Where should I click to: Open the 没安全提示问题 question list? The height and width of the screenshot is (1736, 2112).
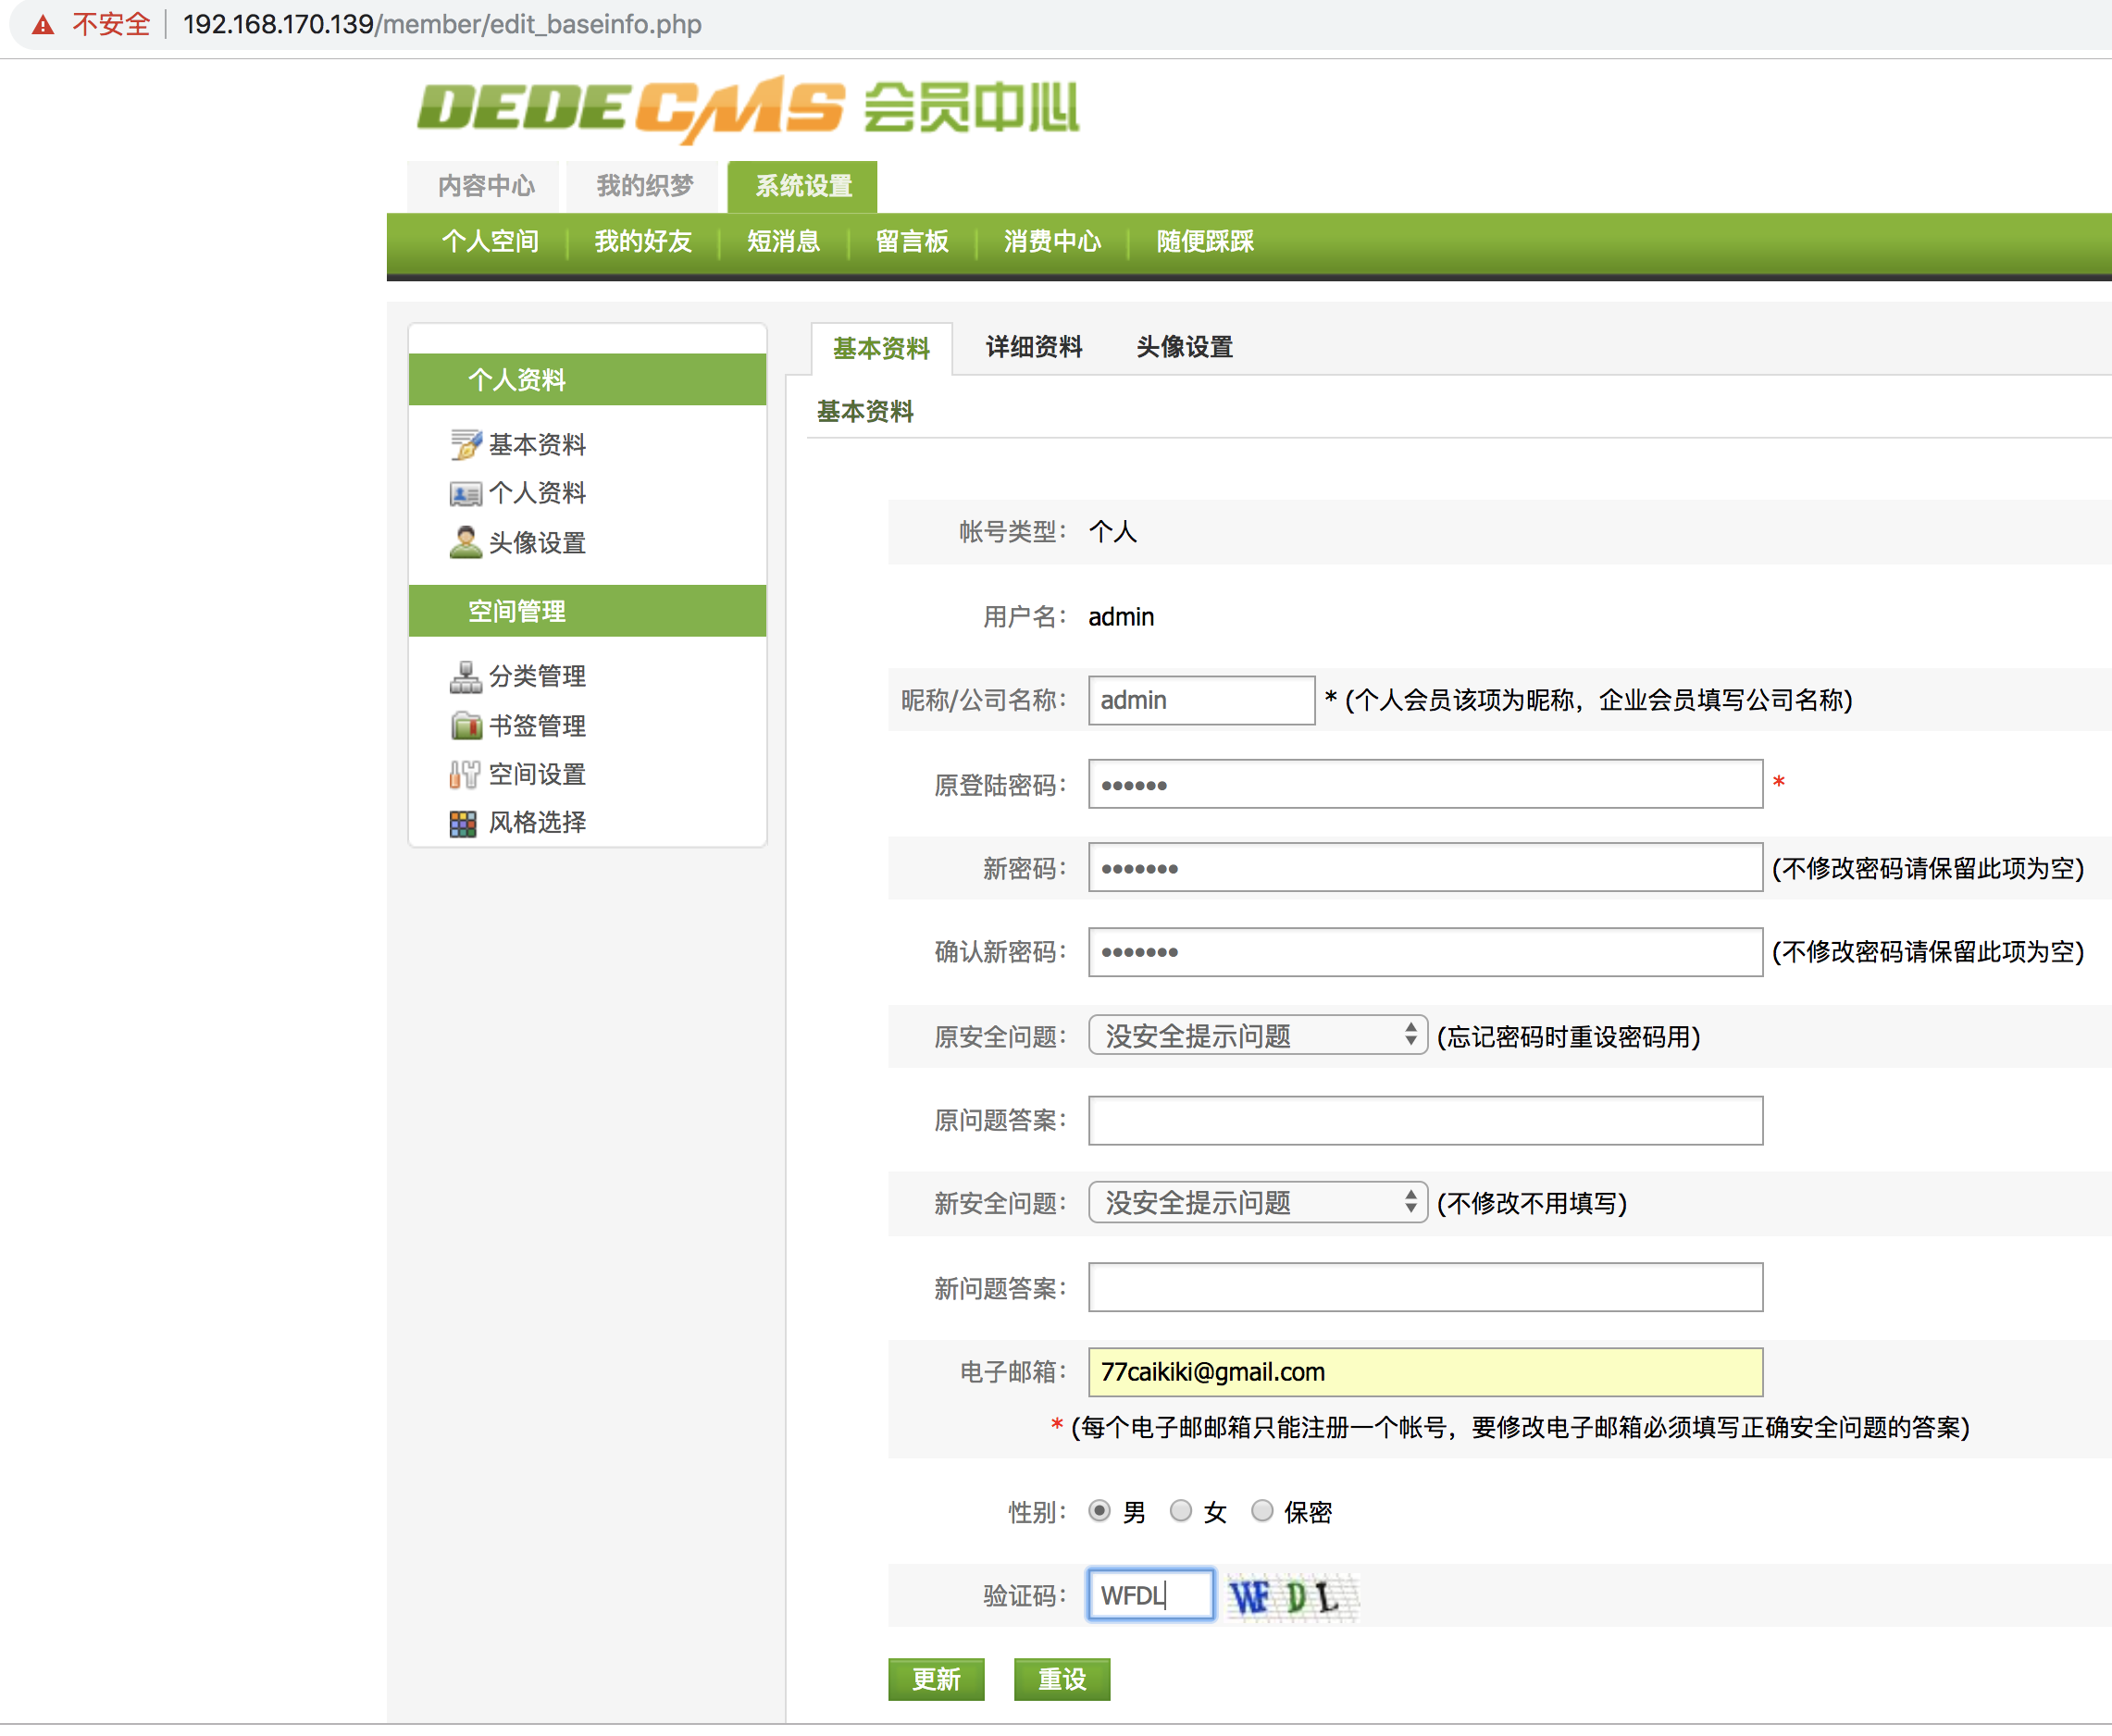(1257, 1035)
